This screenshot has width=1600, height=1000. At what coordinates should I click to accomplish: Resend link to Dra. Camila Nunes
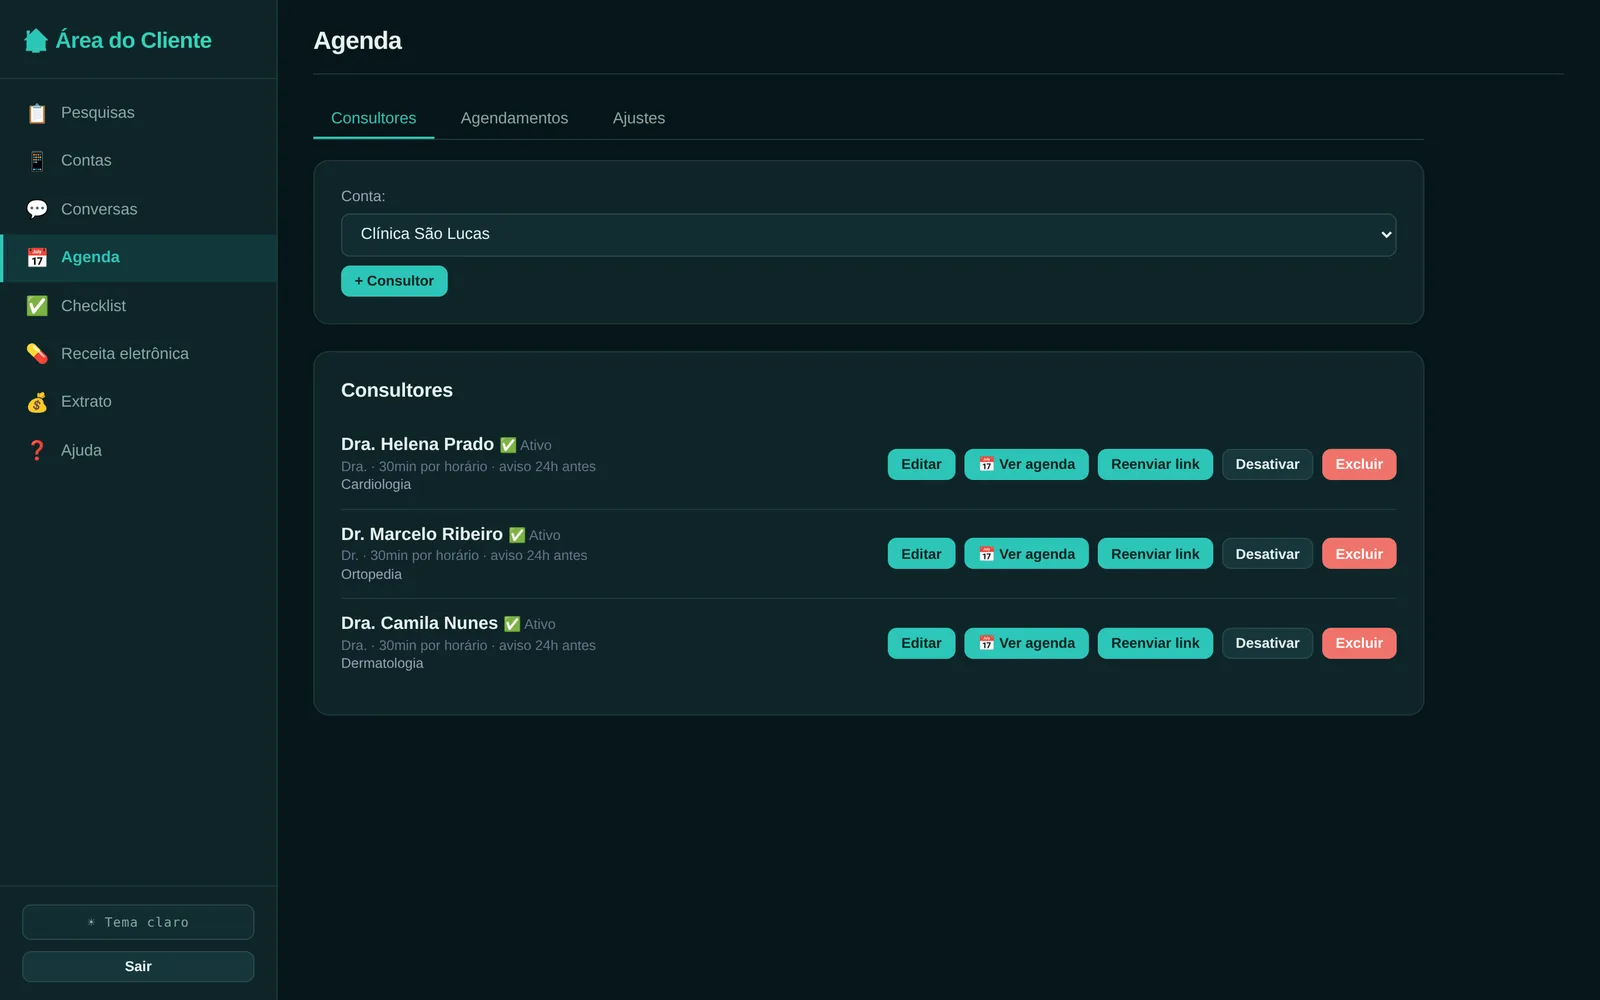(1155, 643)
